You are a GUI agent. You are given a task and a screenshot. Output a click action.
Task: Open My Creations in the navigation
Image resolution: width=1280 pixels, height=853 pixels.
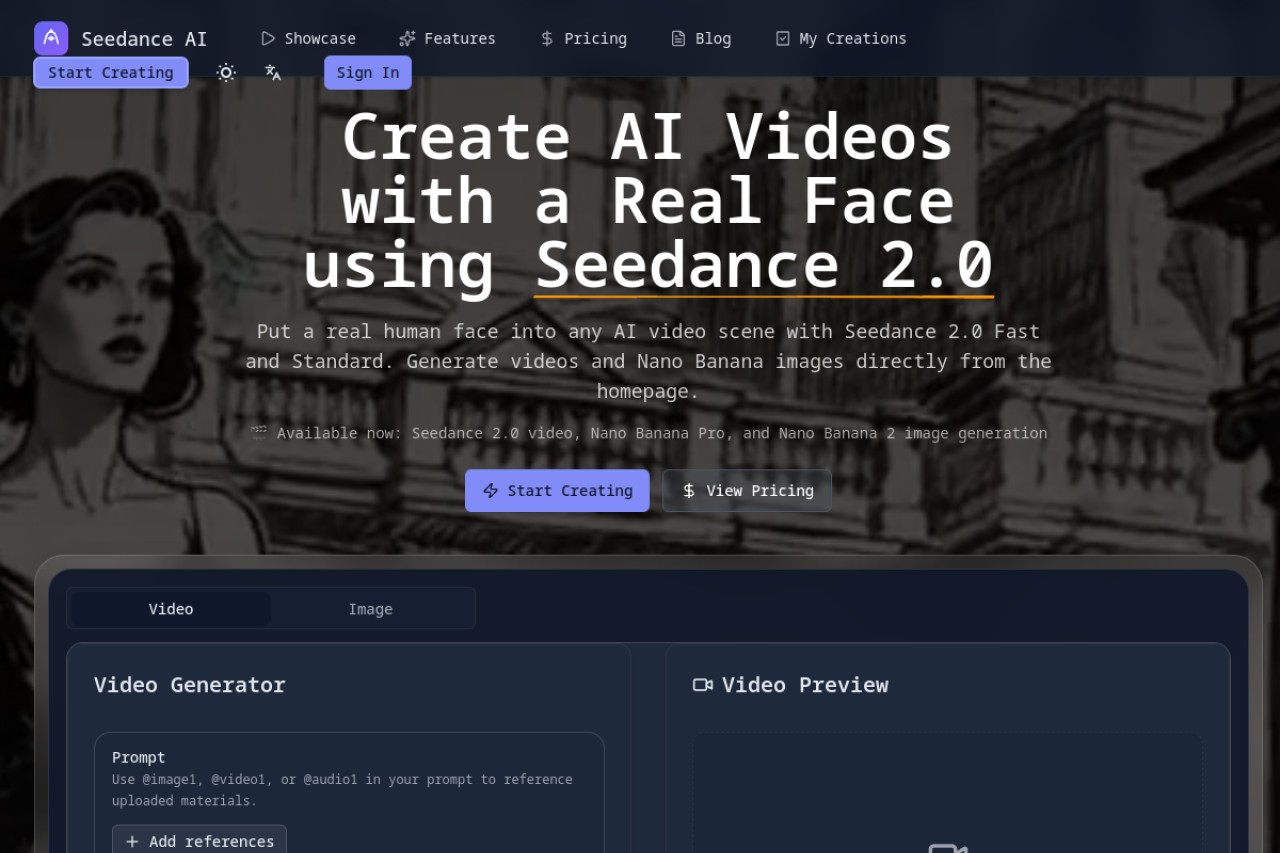tap(840, 38)
